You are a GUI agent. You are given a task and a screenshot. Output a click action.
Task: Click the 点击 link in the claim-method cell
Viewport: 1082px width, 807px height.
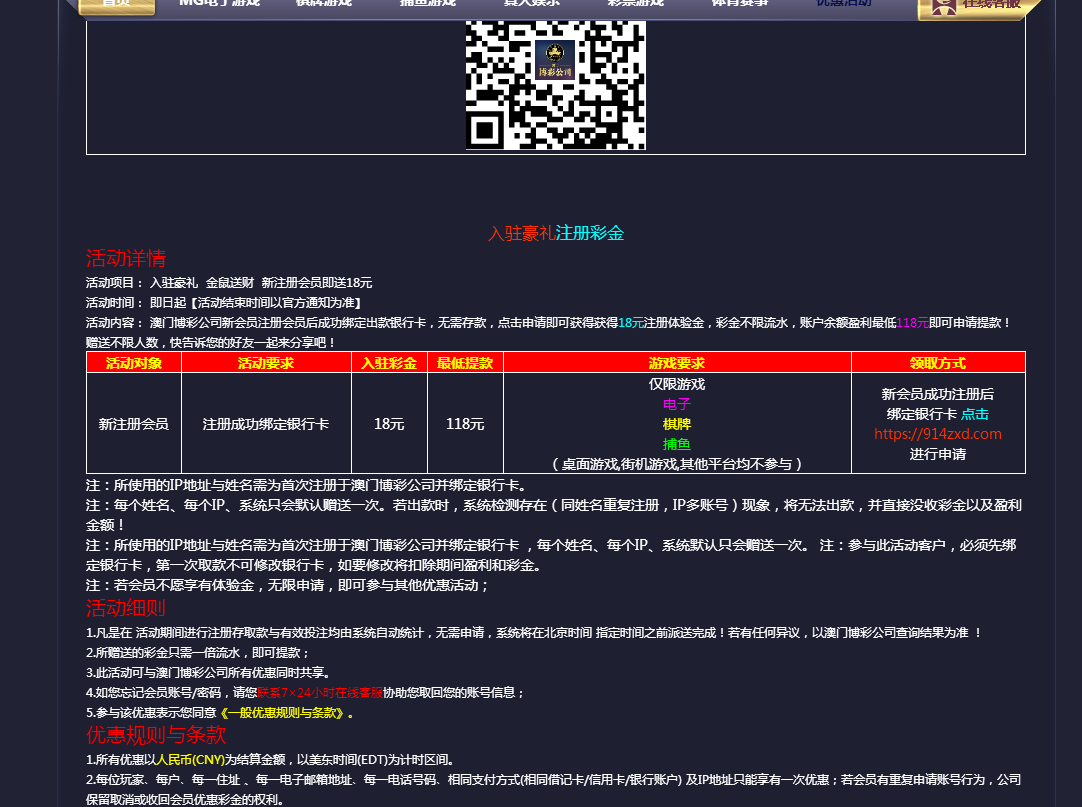pos(974,414)
